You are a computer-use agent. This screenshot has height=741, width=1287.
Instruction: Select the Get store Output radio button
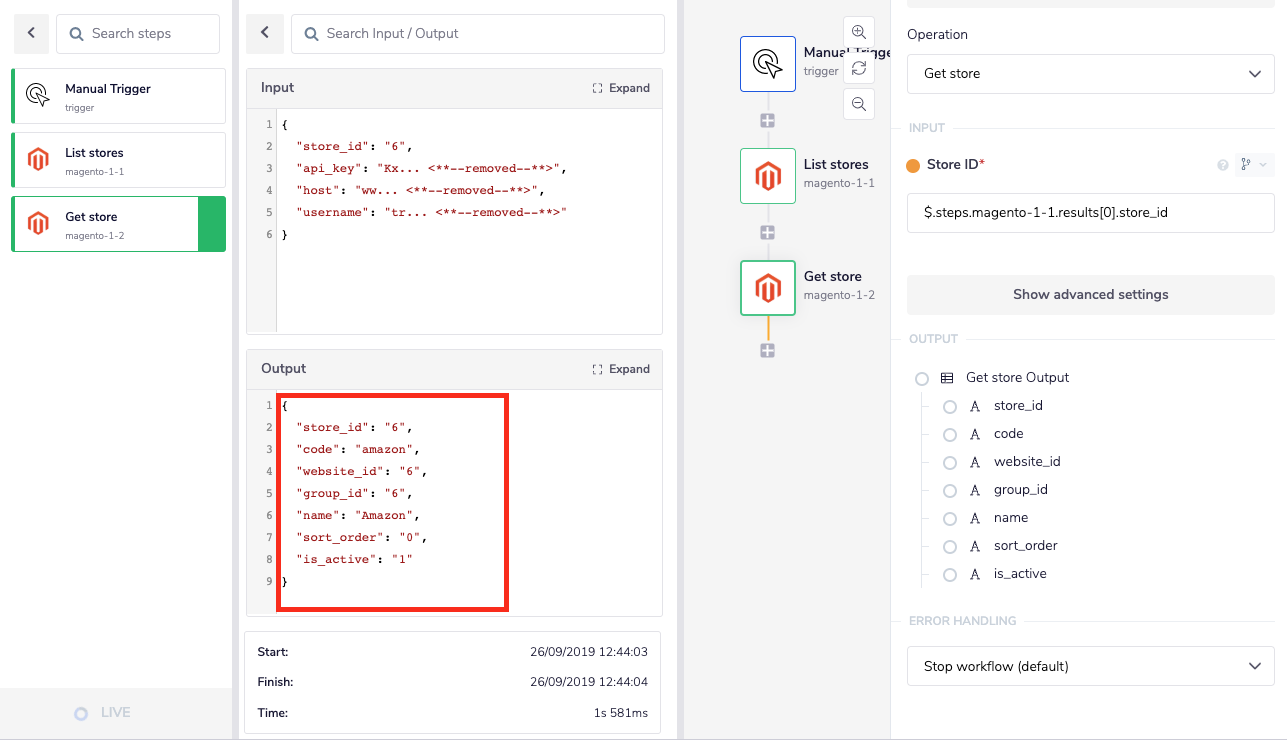point(920,378)
